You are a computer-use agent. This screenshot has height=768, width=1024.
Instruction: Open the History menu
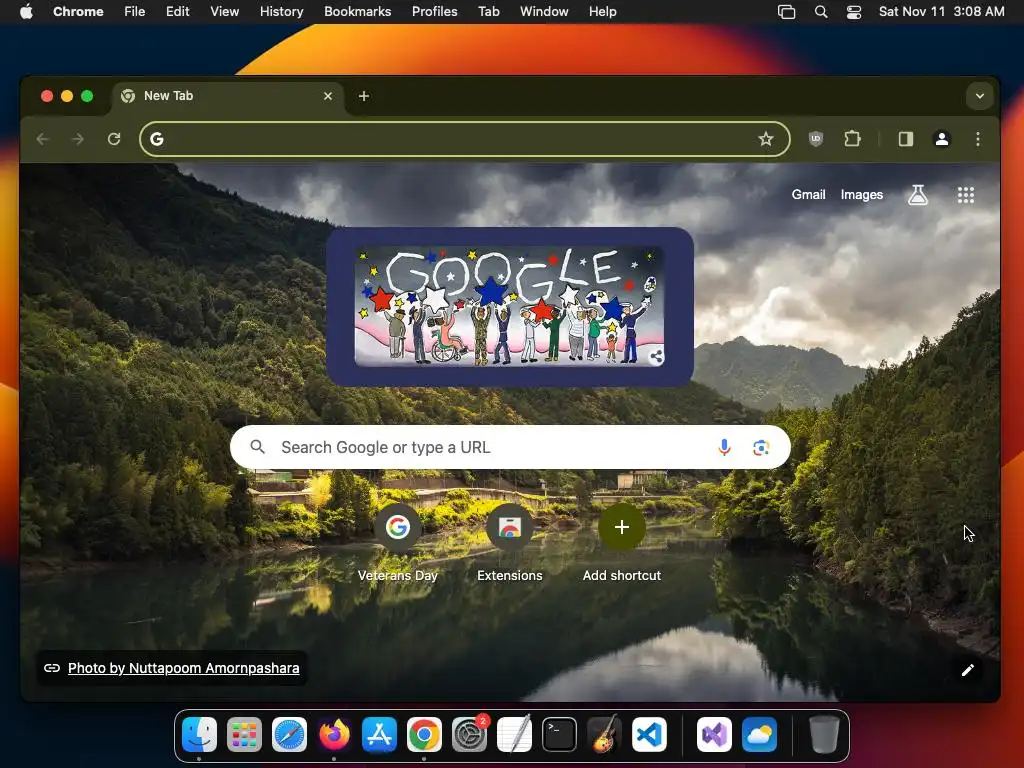[x=281, y=12]
